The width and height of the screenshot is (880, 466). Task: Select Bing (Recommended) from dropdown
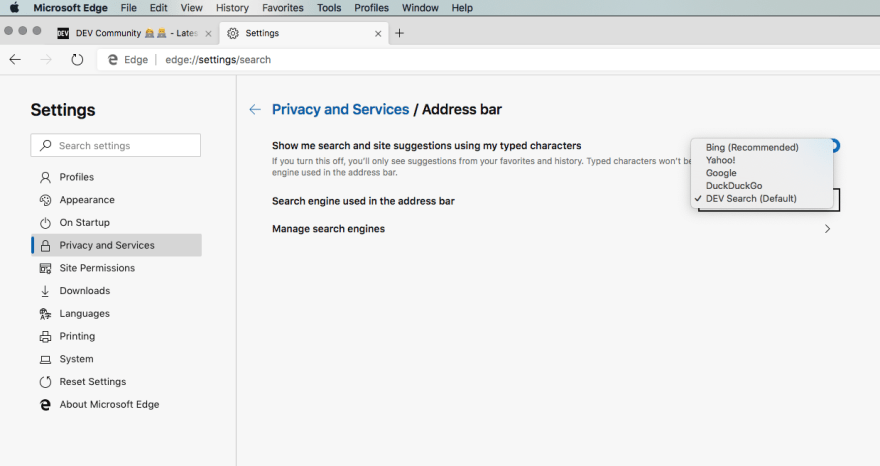point(752,148)
